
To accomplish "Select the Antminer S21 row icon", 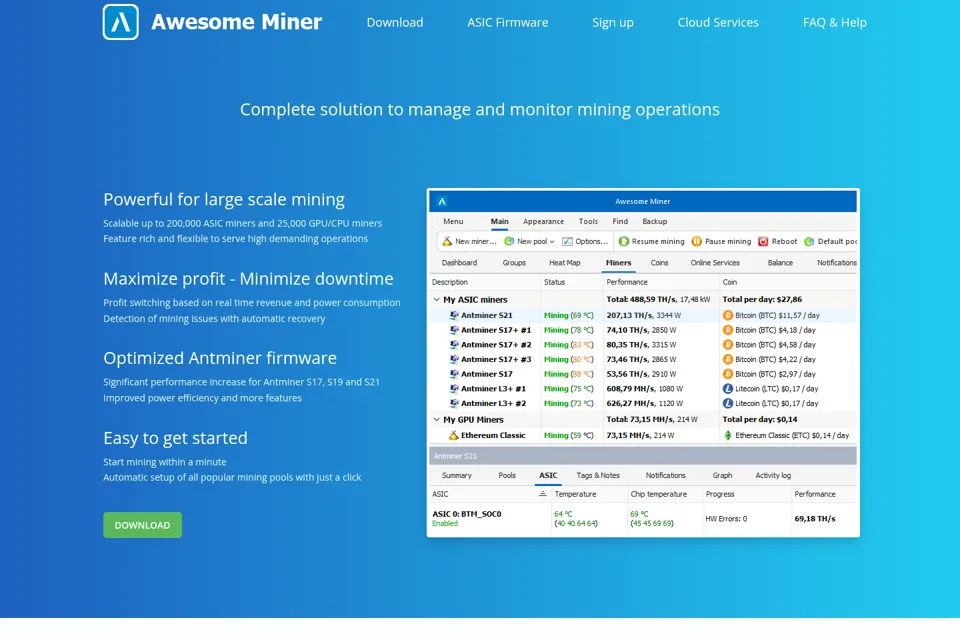I will [454, 315].
